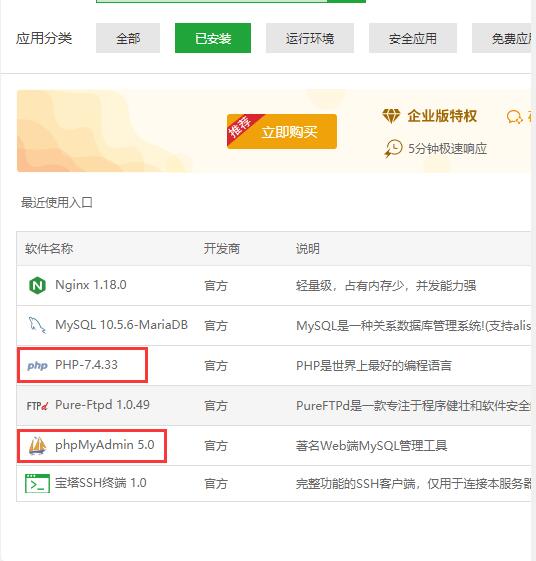Click the clock icon beside 5分钟极速响应
The height and width of the screenshot is (561, 536).
(x=393, y=148)
